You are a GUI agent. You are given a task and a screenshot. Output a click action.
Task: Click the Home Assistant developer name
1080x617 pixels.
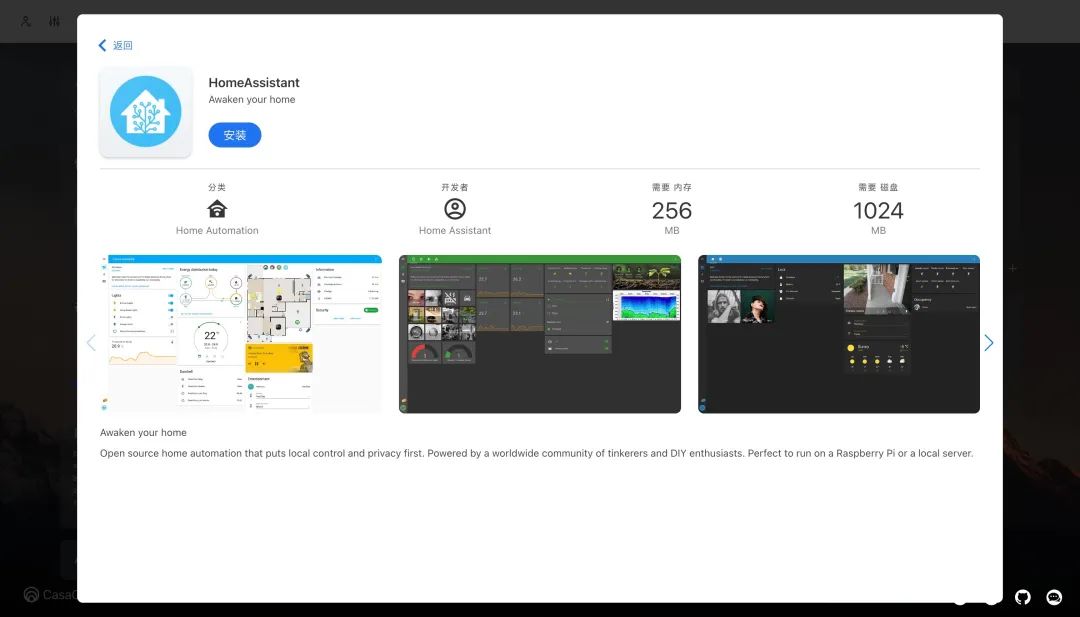point(455,231)
